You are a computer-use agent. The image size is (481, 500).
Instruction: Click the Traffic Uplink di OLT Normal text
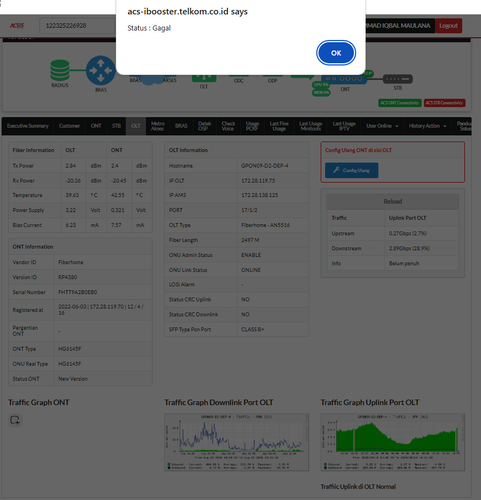pyautogui.click(x=358, y=487)
